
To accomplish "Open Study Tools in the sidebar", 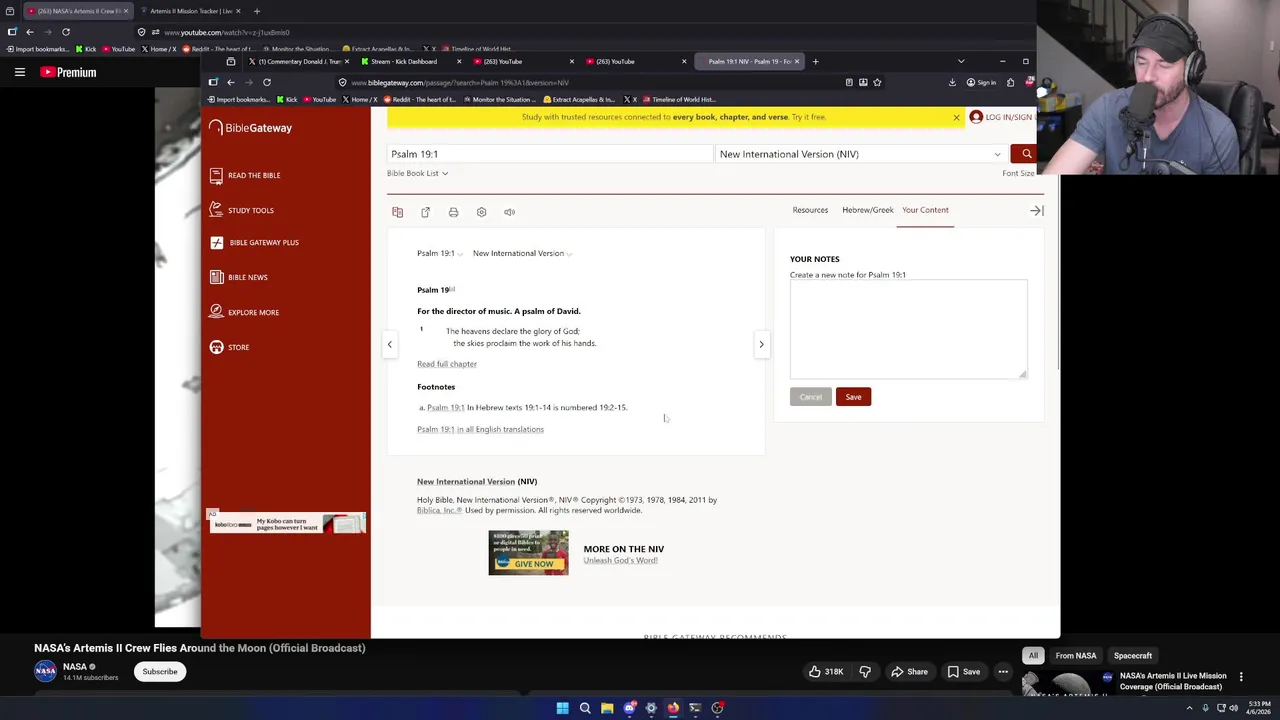I will point(242,210).
